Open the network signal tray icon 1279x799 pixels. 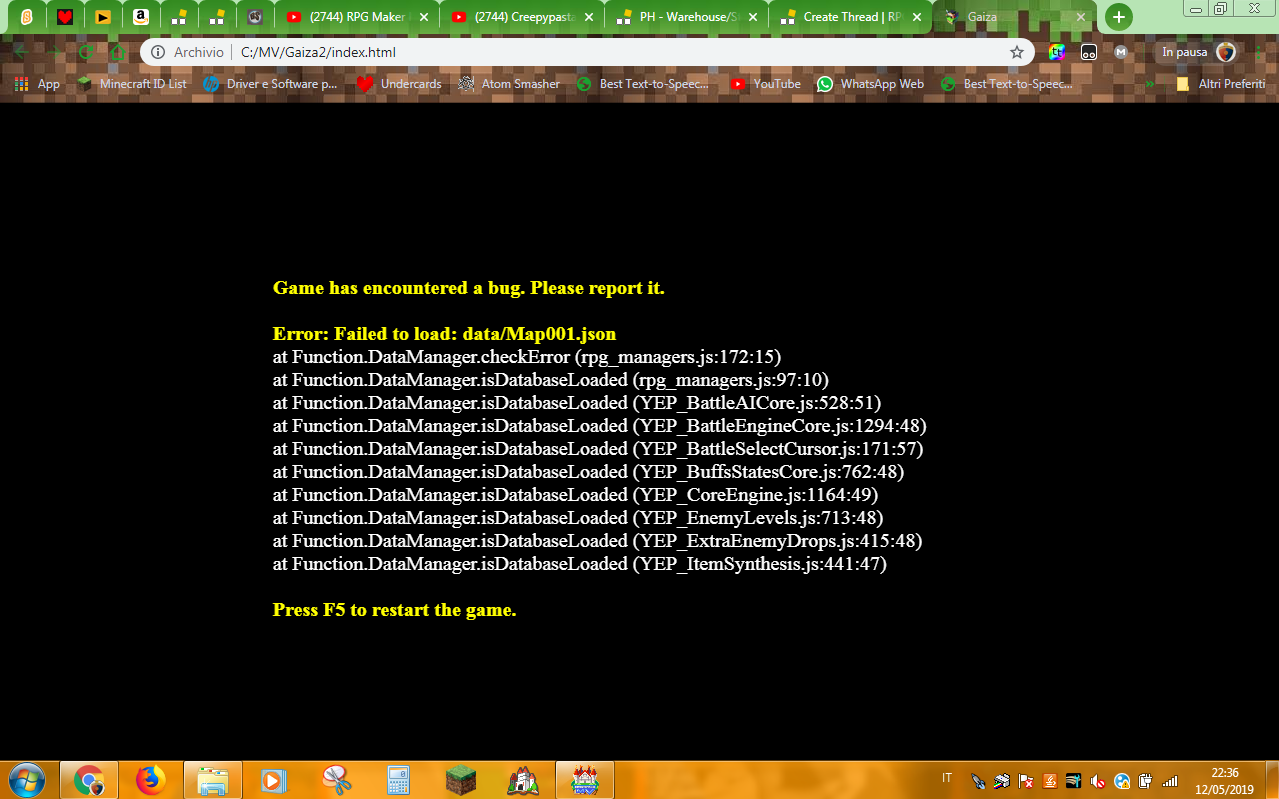pyautogui.click(x=1169, y=781)
